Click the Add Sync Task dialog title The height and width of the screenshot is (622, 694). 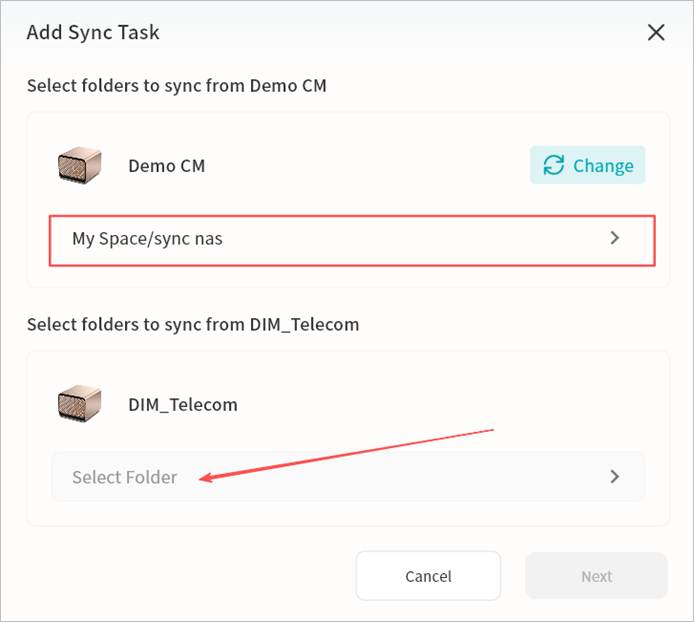click(93, 32)
